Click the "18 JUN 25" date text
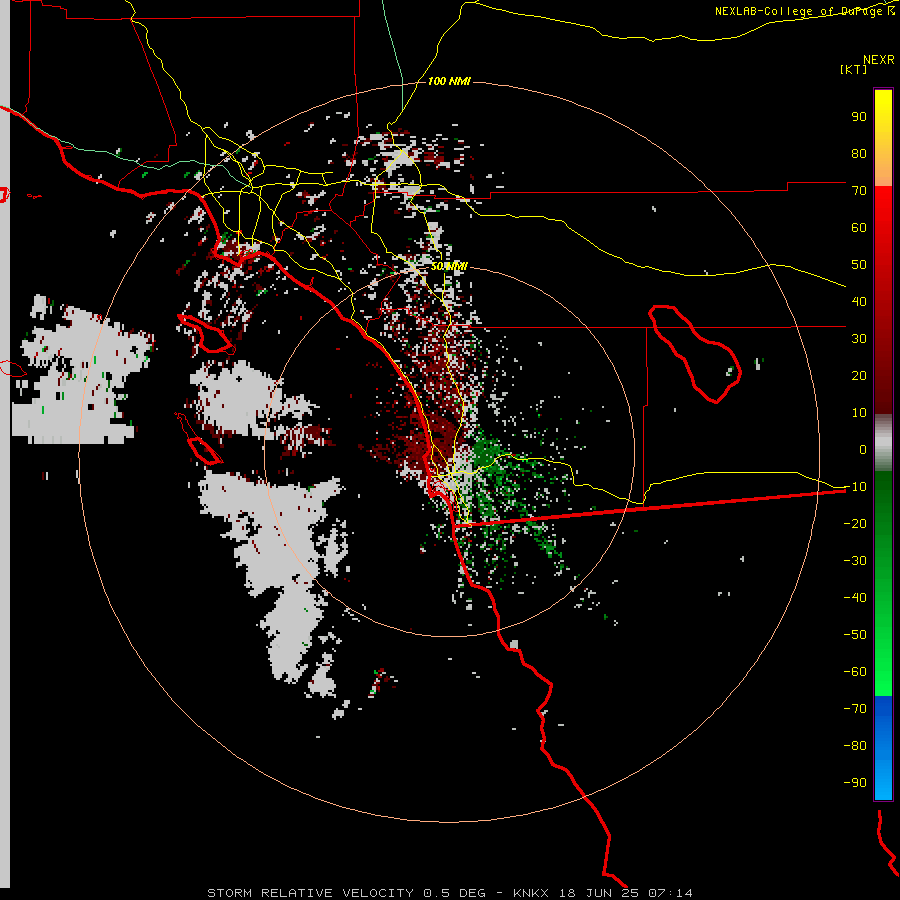This screenshot has width=900, height=900. (599, 893)
